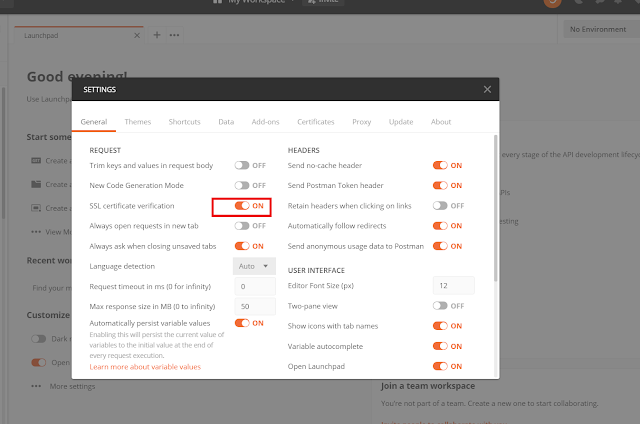Open the Language detection Auto dropdown
The width and height of the screenshot is (640, 424).
click(254, 266)
